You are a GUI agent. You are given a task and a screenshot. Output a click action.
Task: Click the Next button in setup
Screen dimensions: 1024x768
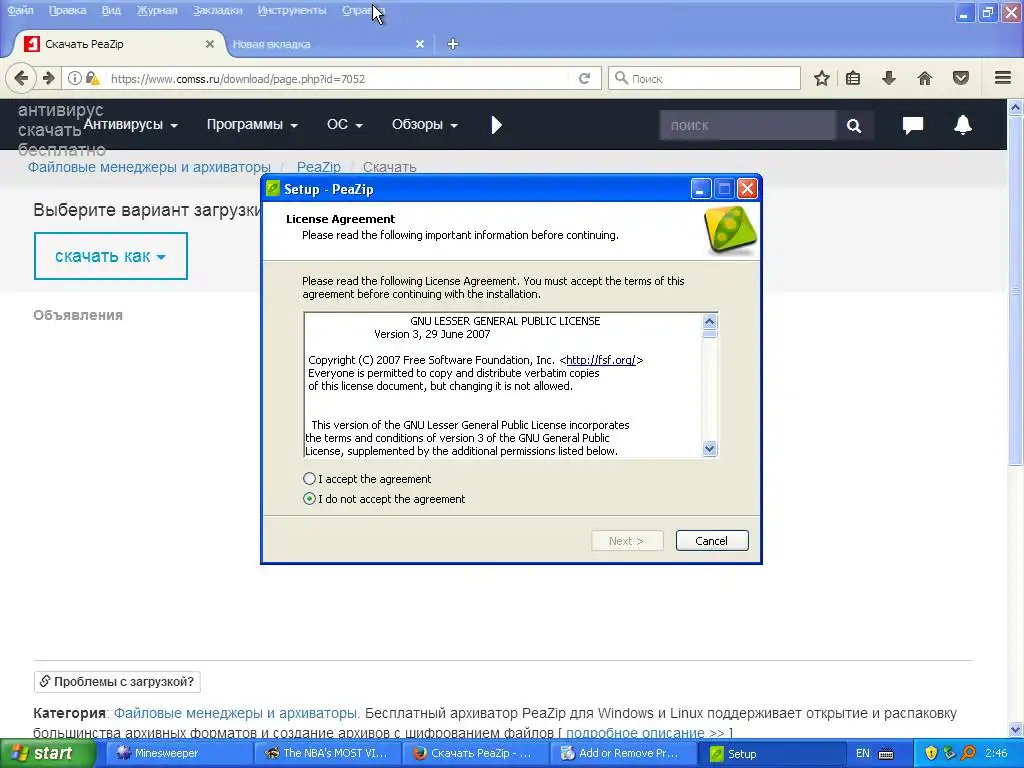pyautogui.click(x=627, y=541)
